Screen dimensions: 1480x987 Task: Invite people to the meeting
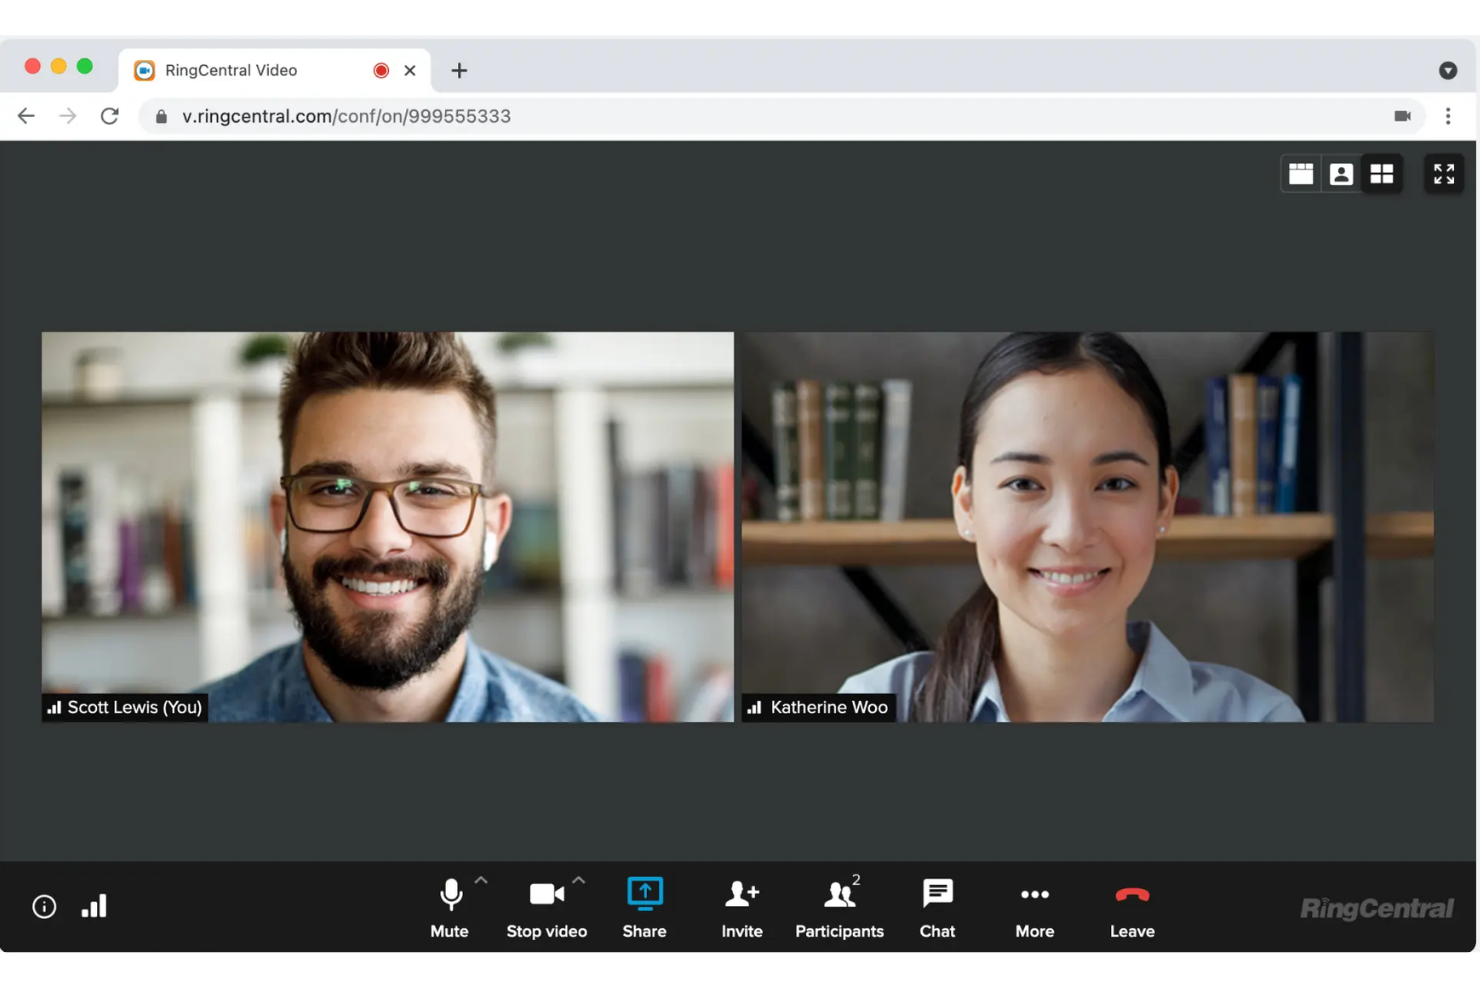(x=742, y=908)
